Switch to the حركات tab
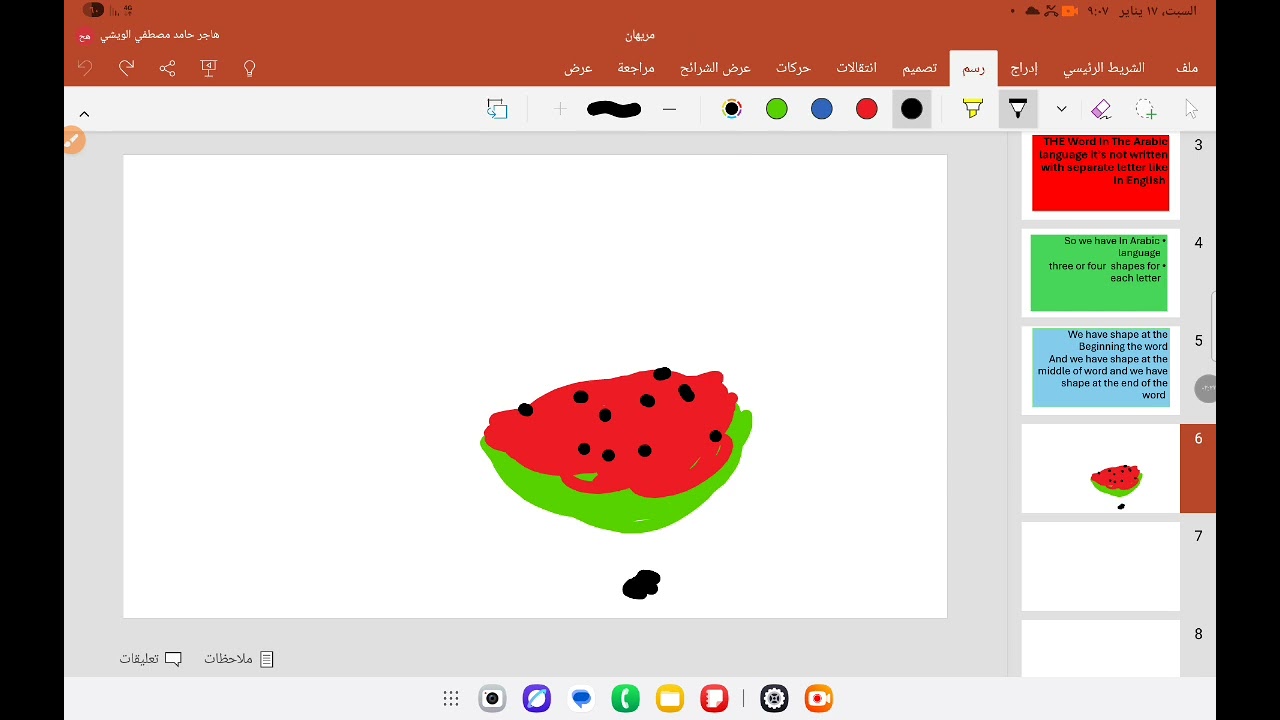 793,68
